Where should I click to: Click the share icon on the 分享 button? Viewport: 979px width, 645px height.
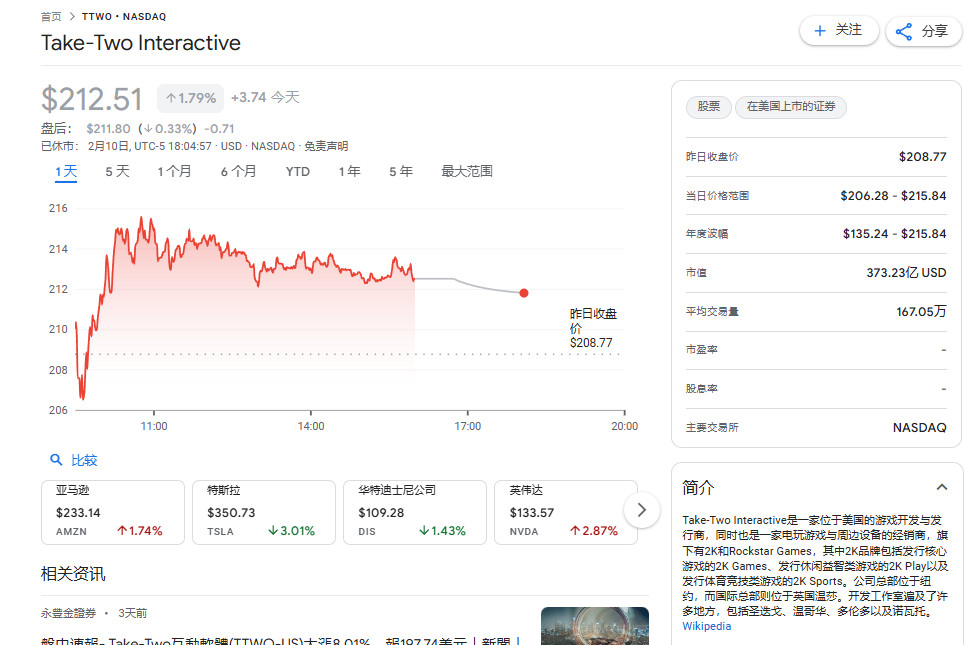tap(903, 31)
